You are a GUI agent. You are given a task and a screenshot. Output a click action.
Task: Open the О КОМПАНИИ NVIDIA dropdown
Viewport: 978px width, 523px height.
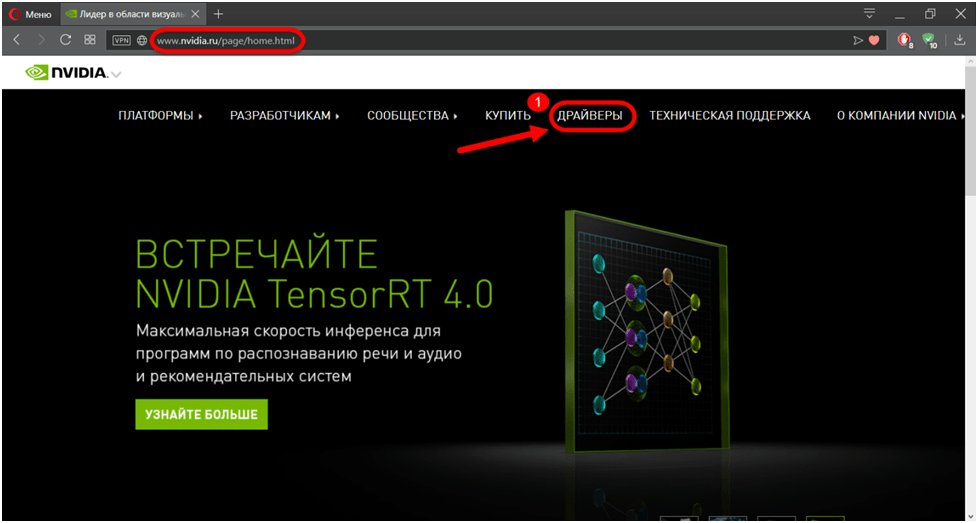tap(900, 116)
